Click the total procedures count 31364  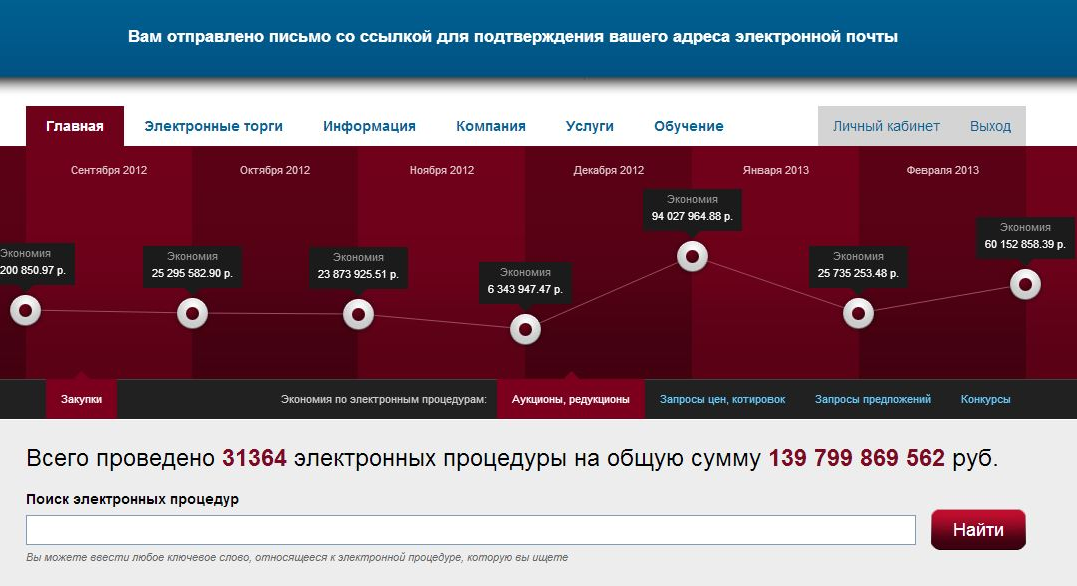(254, 458)
